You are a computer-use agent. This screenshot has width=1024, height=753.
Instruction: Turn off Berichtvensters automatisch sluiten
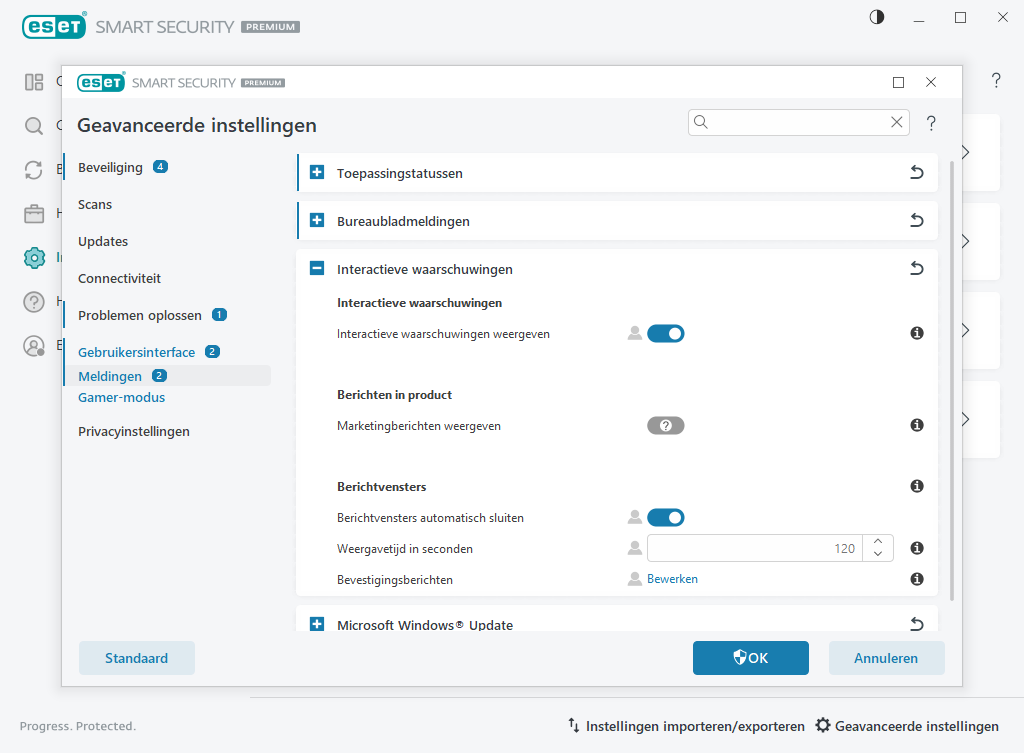click(665, 517)
